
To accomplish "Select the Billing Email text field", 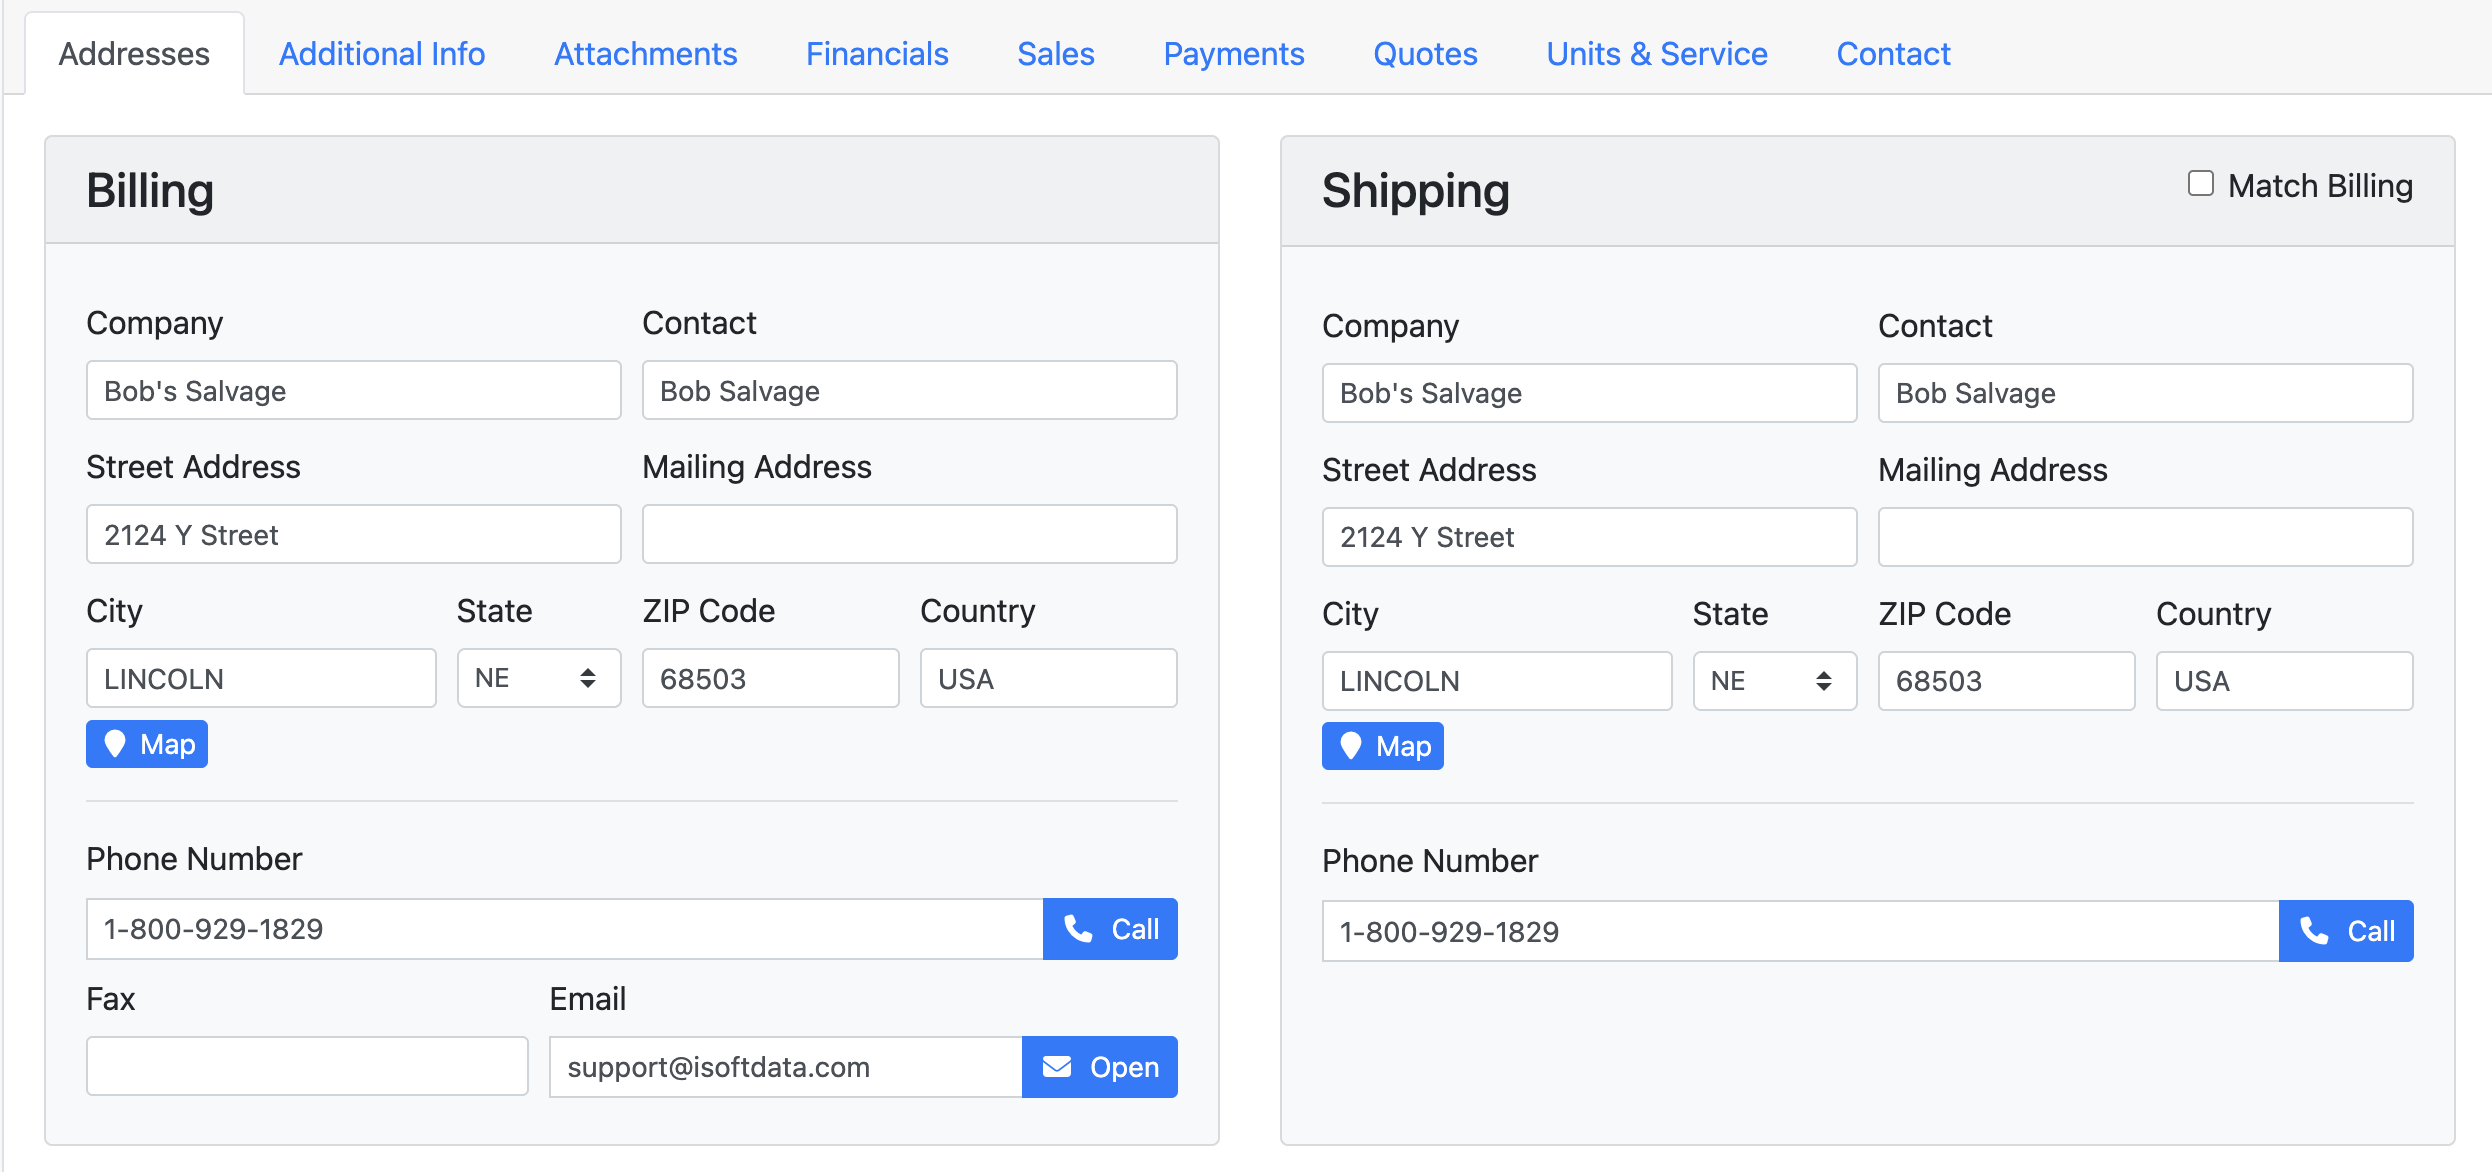I will point(785,1067).
